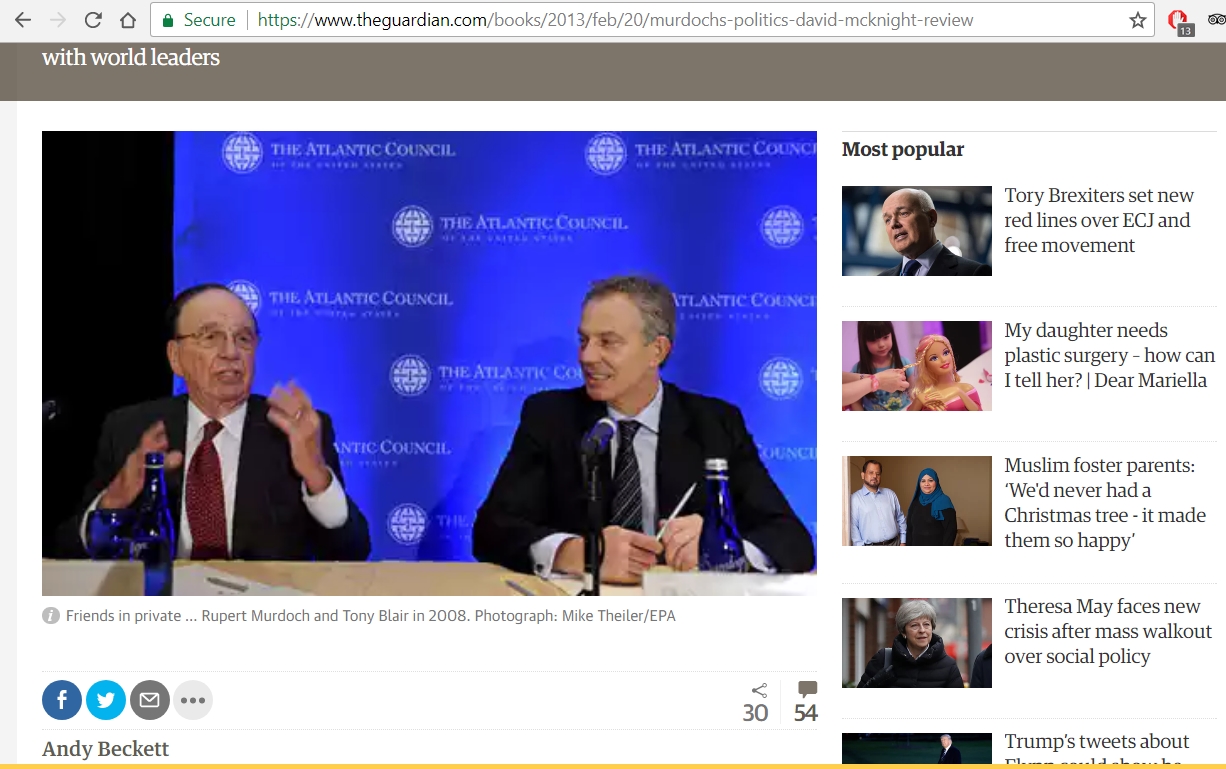
Task: Share the article on Facebook
Action: [62, 700]
